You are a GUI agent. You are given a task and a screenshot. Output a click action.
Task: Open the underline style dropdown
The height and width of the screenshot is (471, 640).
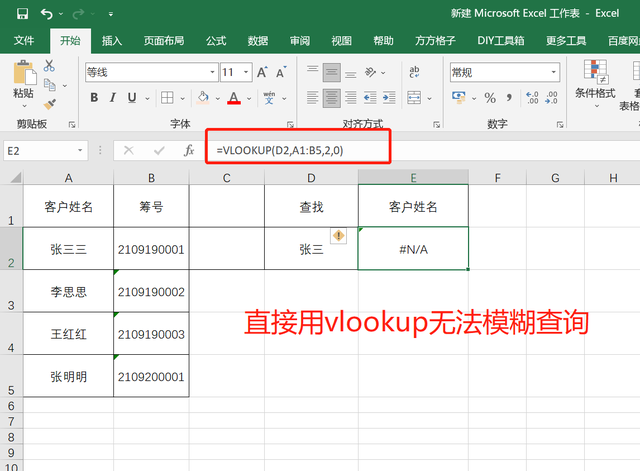click(147, 98)
